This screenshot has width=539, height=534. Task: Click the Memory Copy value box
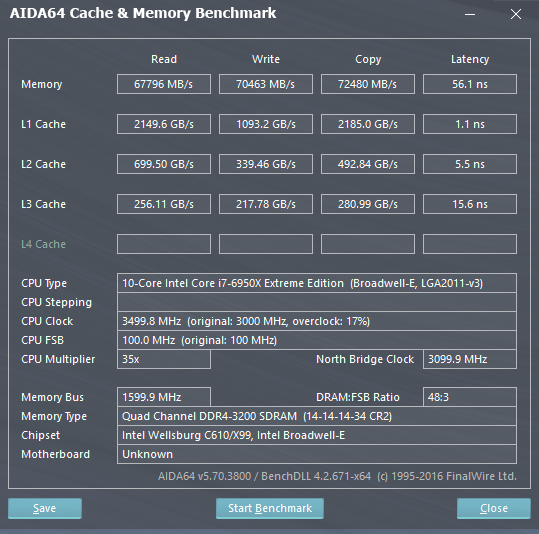[x=368, y=84]
